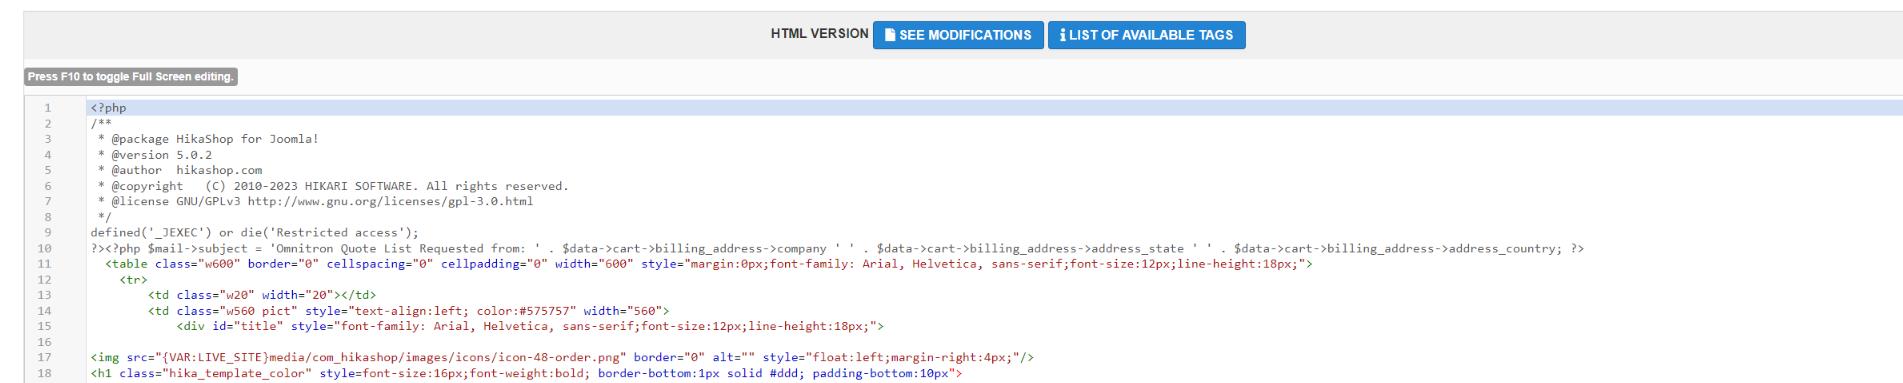Click the table class="w600" line
This screenshot has width=1903, height=383.
[x=709, y=264]
